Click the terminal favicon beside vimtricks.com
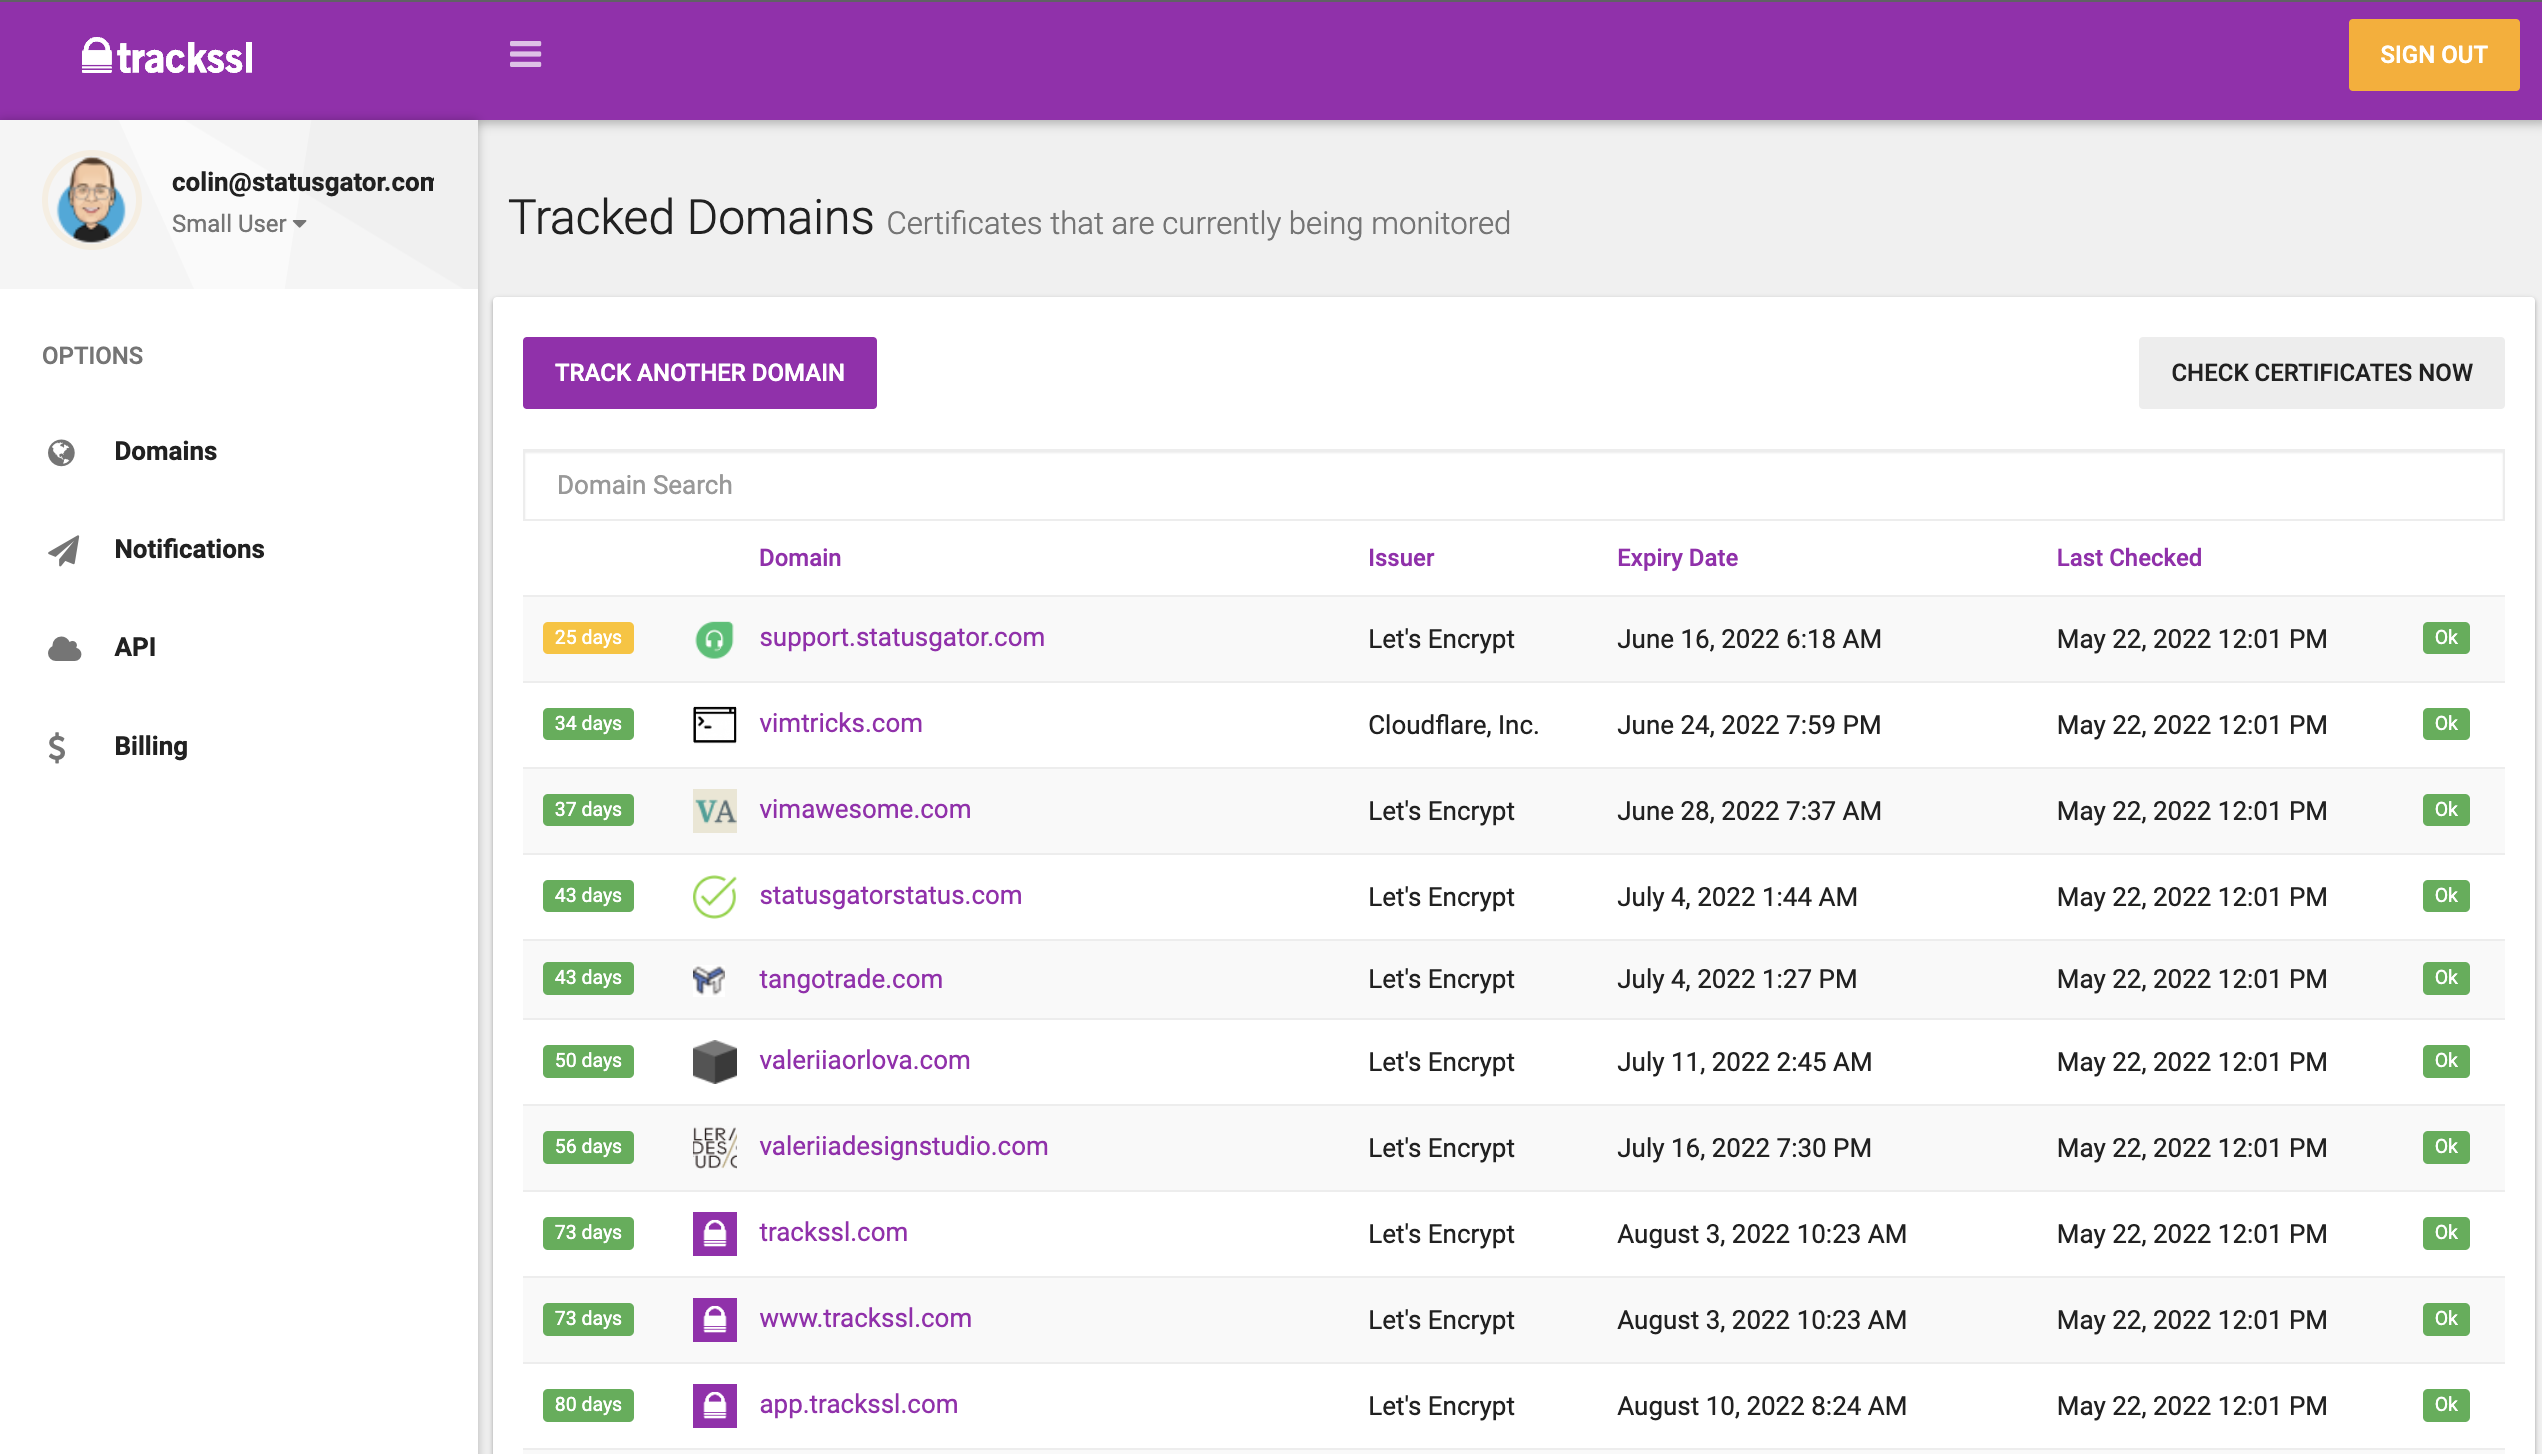 pos(714,724)
